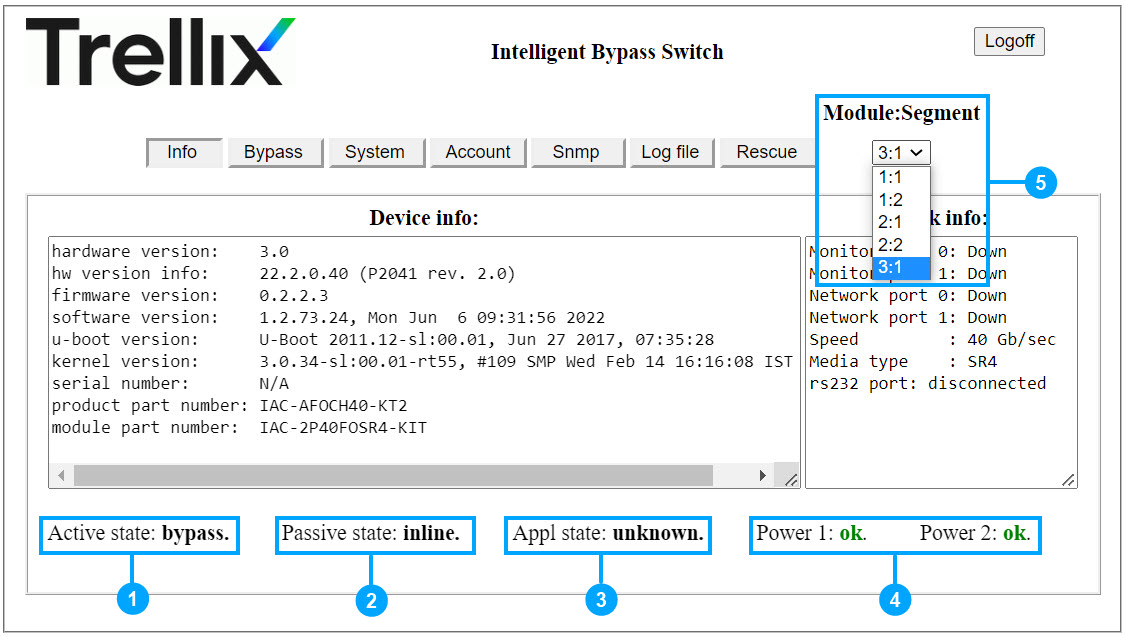Select segment 1:1 from the dropdown list
This screenshot has height=637, width=1126.
pos(901,177)
